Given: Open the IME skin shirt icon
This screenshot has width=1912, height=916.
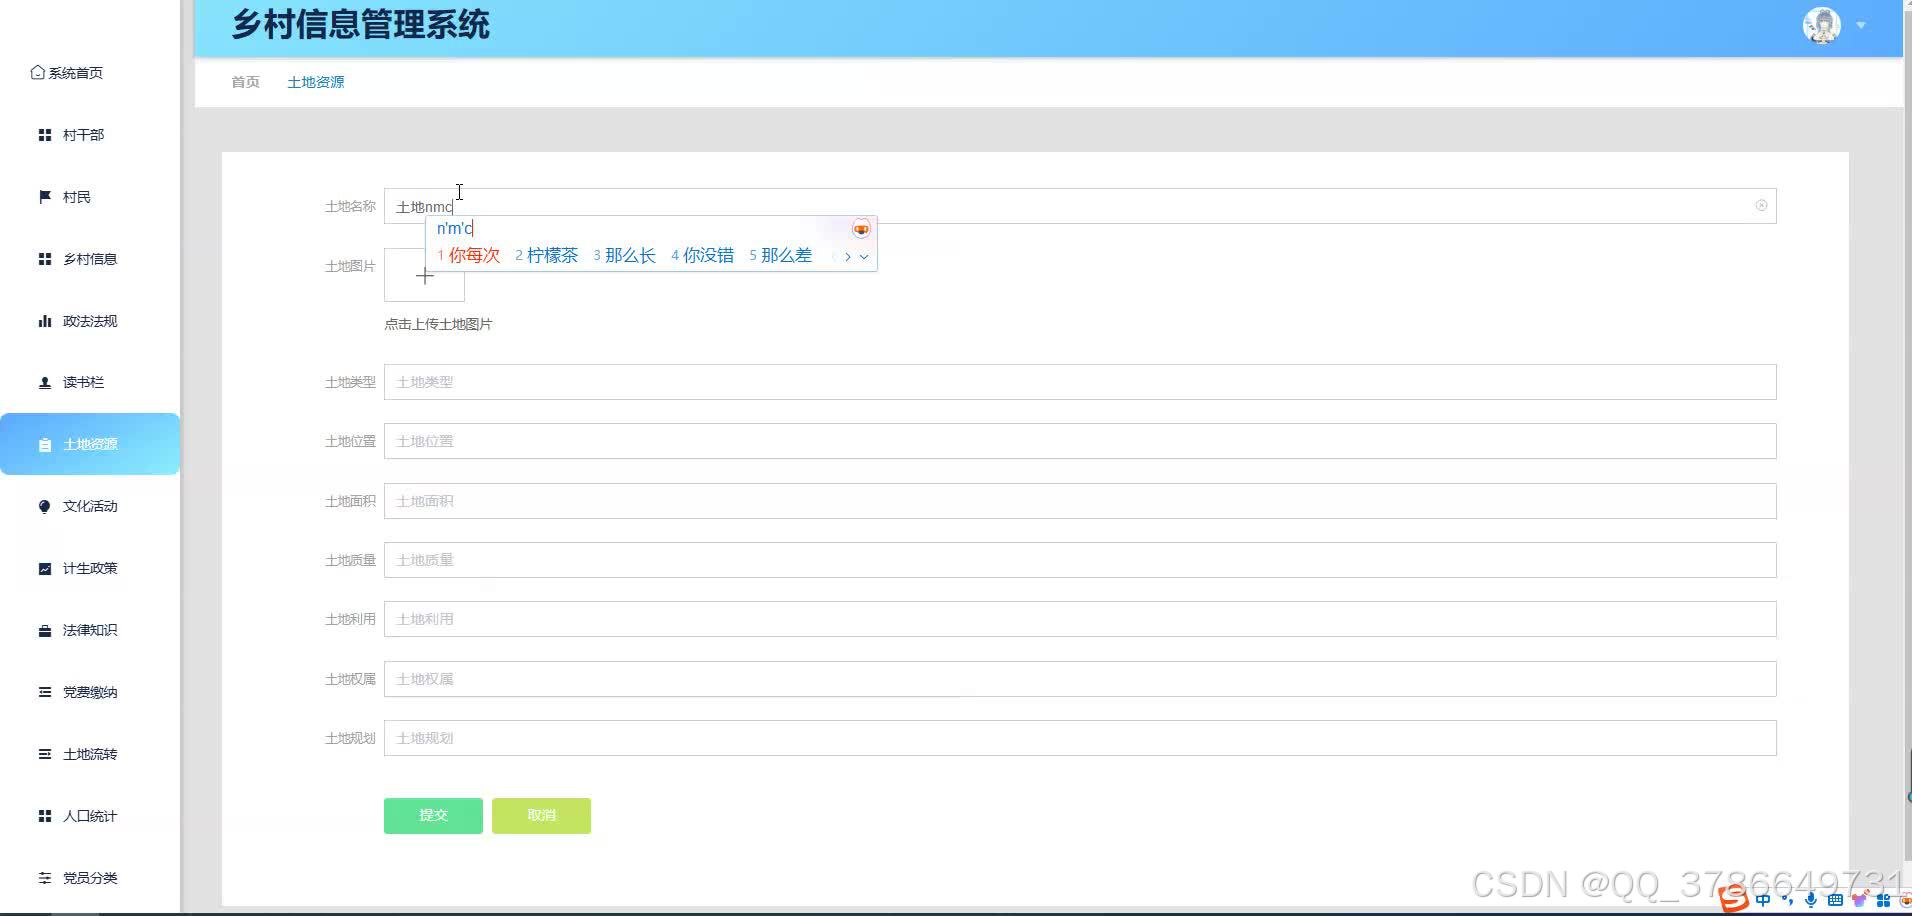Looking at the screenshot, I should (x=1859, y=900).
